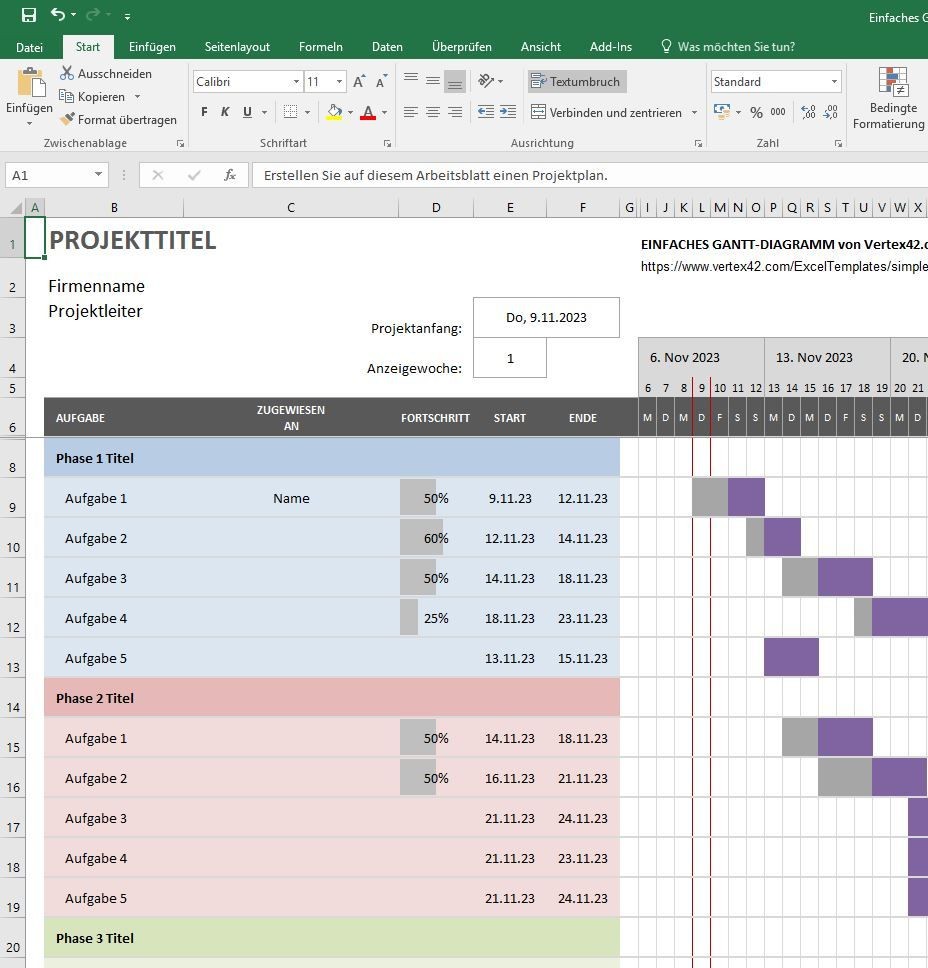
Task: Decrease font size with smaller A icon
Action: [382, 81]
